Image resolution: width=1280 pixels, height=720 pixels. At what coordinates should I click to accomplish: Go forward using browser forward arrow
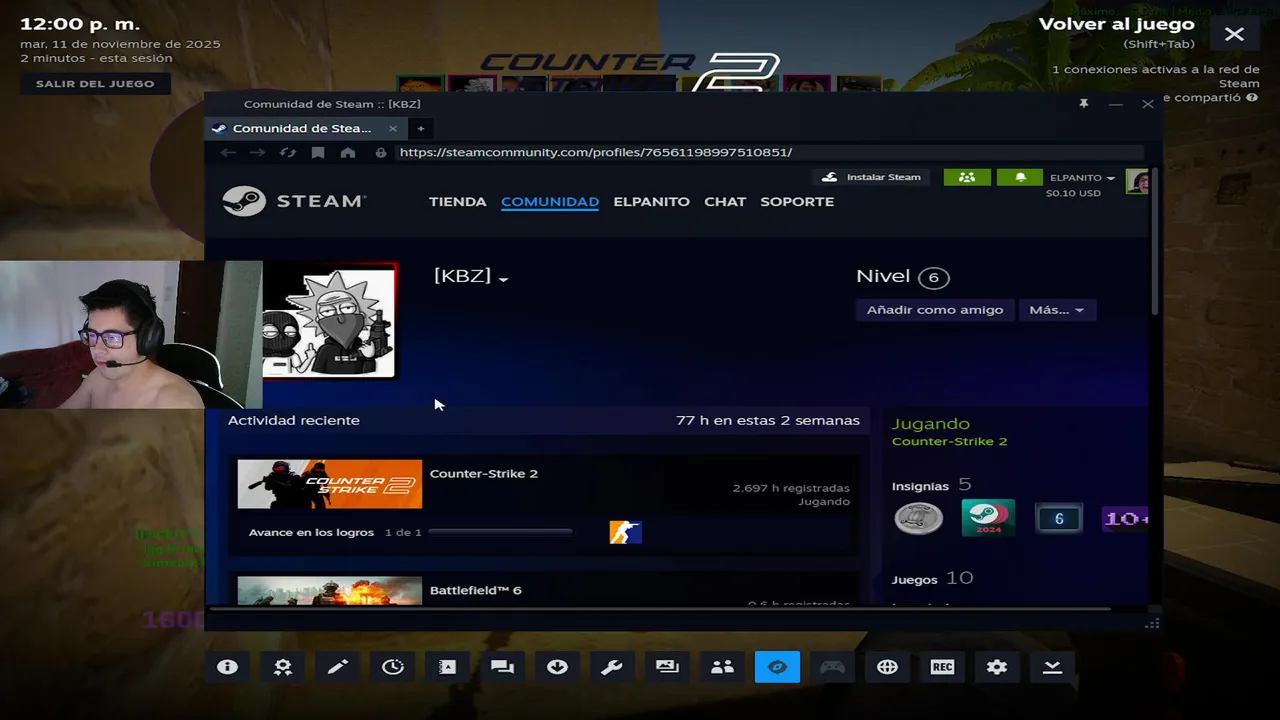[x=258, y=153]
